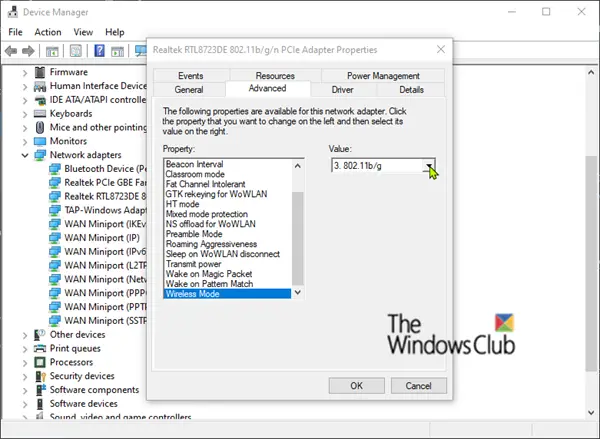Viewport: 600px width, 439px height.
Task: Click OK in adapter properties
Action: (x=357, y=386)
